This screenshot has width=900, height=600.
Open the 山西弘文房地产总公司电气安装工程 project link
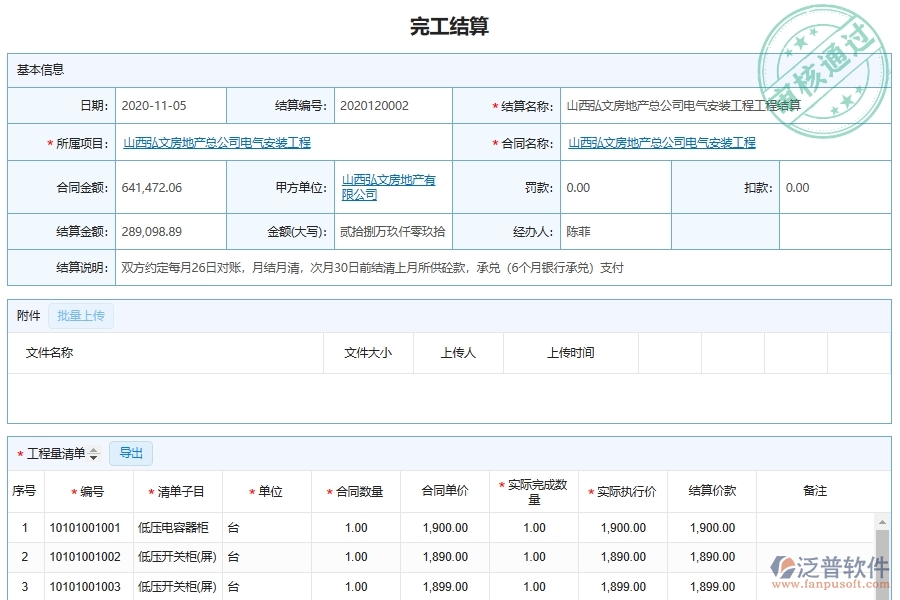216,143
